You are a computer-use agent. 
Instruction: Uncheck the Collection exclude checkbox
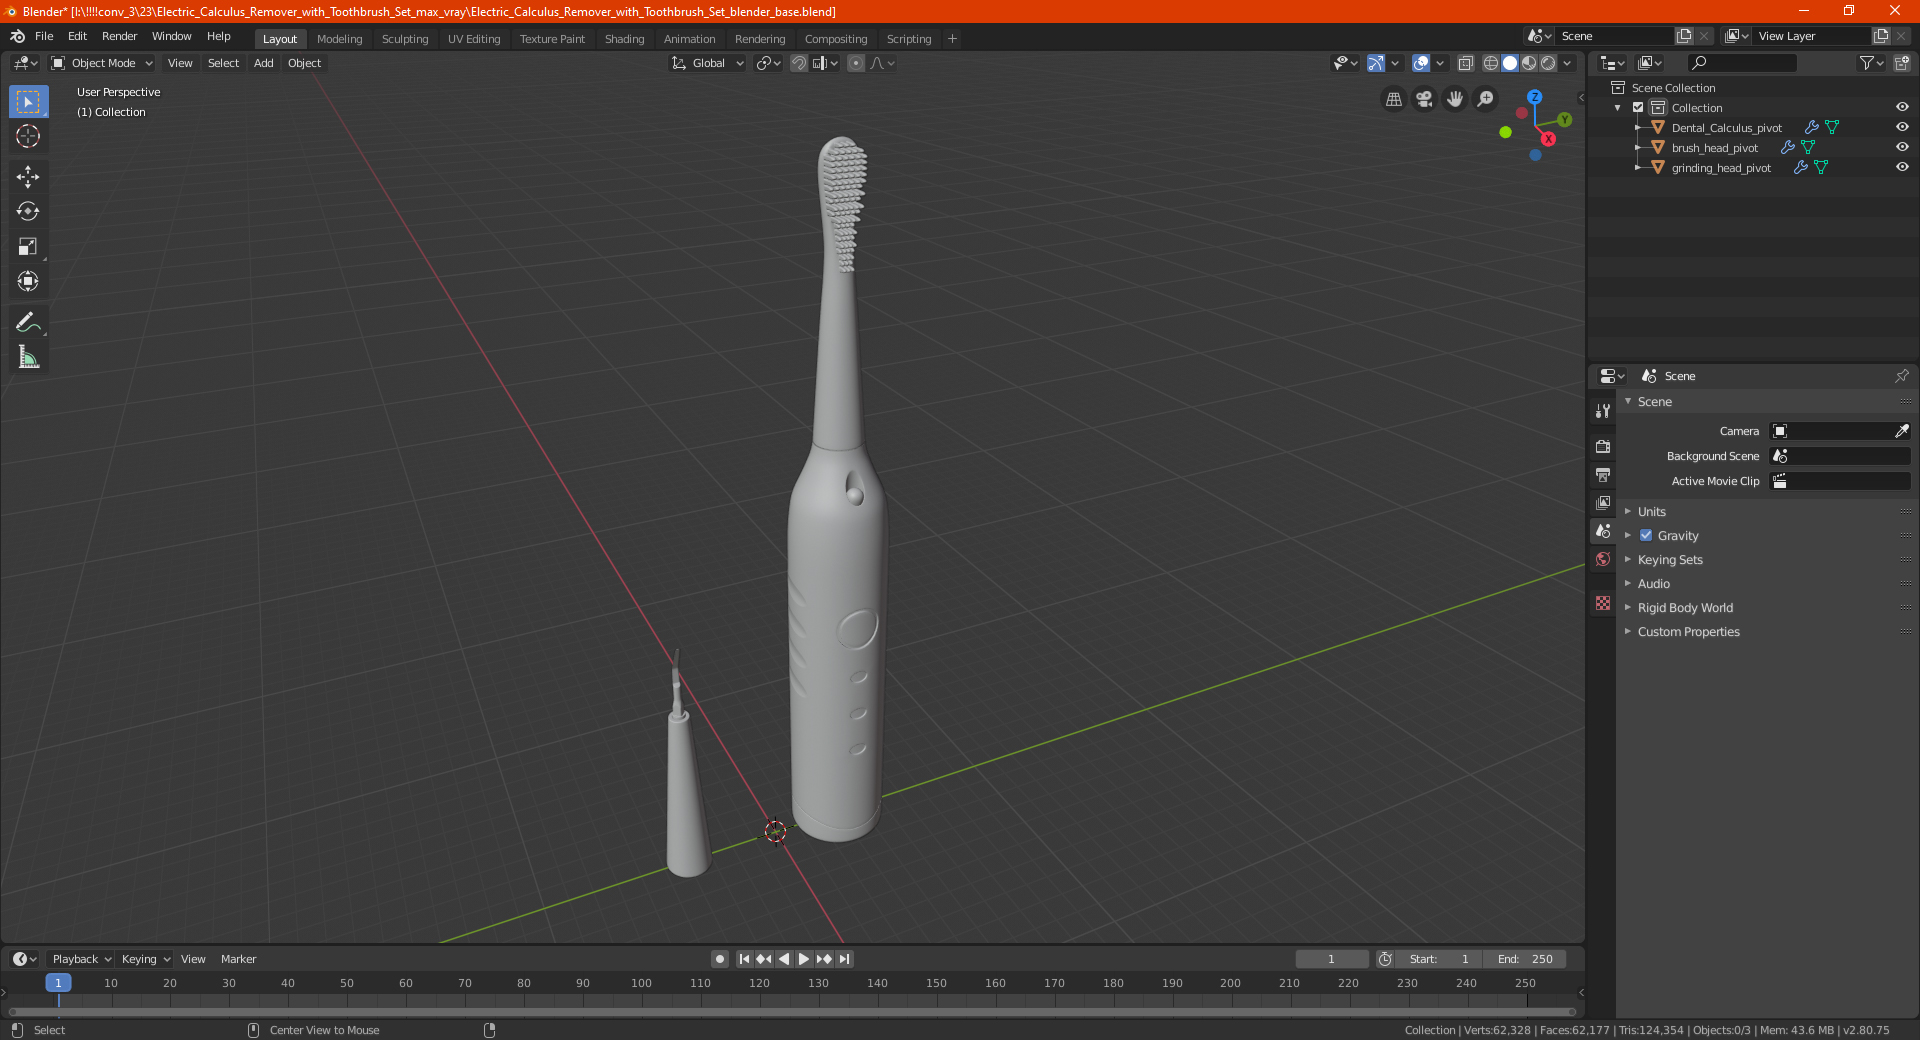(x=1638, y=107)
